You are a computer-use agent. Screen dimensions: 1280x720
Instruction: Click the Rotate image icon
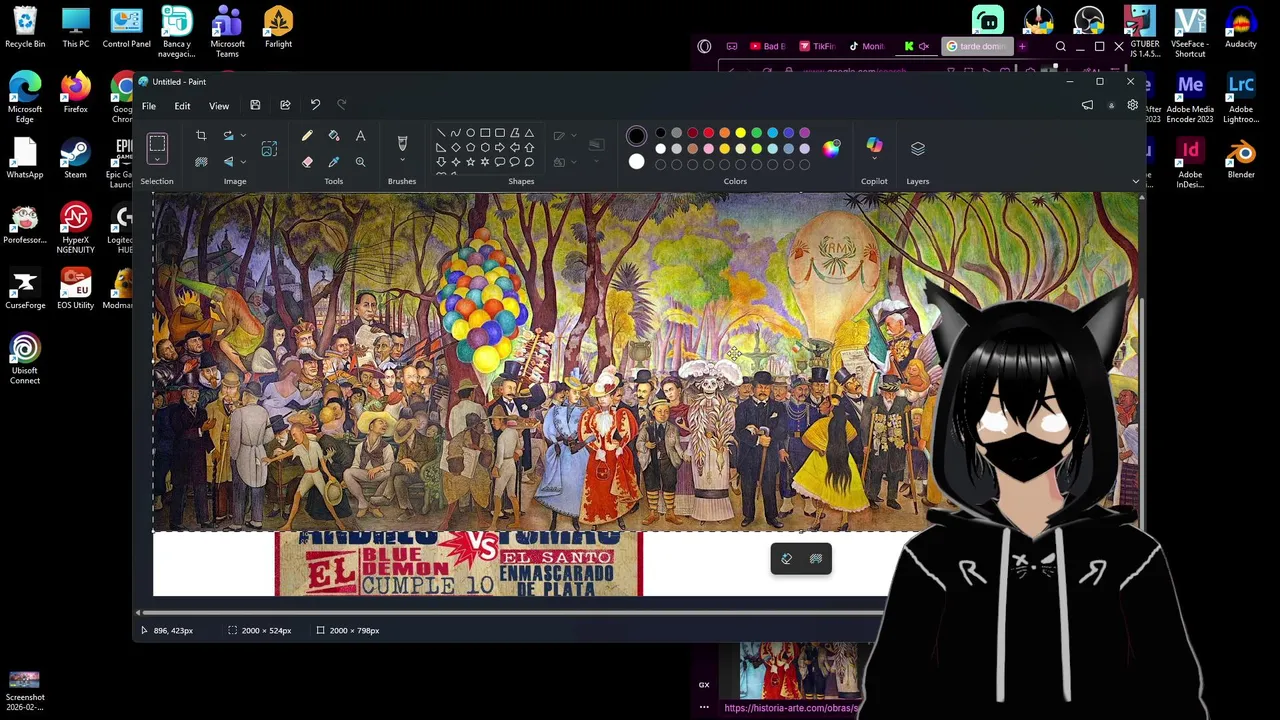228,136
